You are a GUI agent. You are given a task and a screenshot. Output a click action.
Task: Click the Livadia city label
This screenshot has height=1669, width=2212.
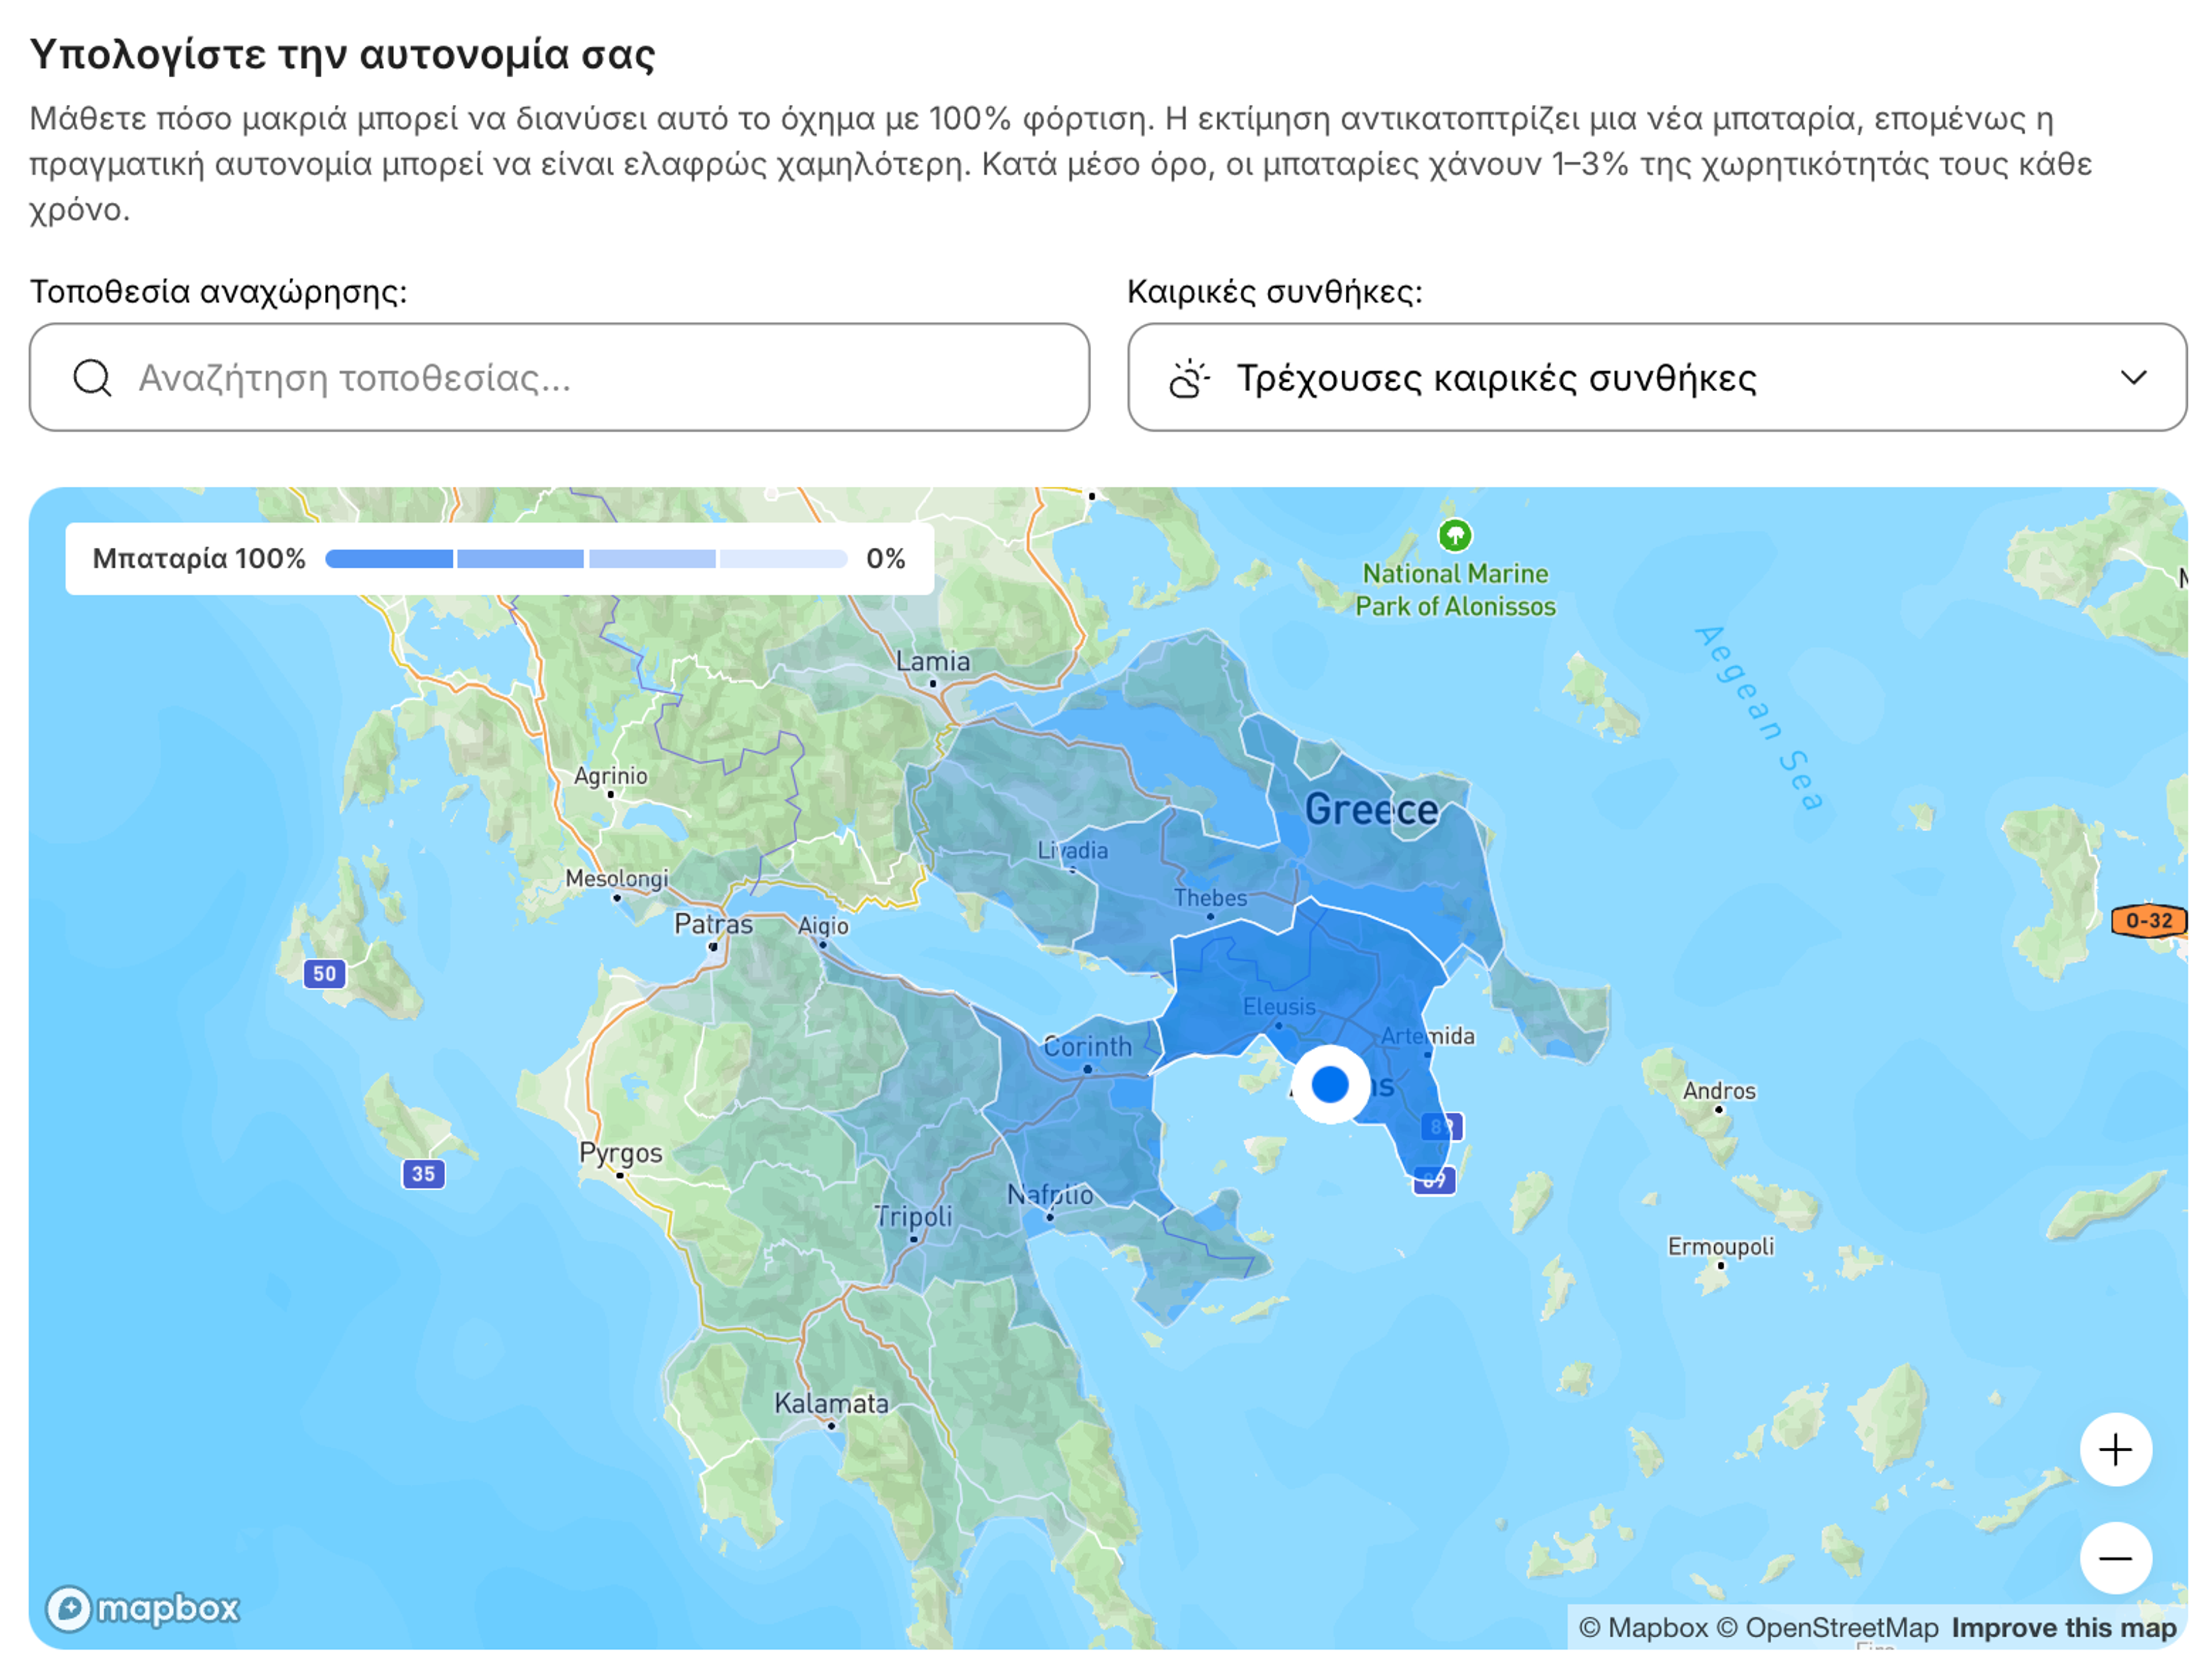pyautogui.click(x=1072, y=850)
